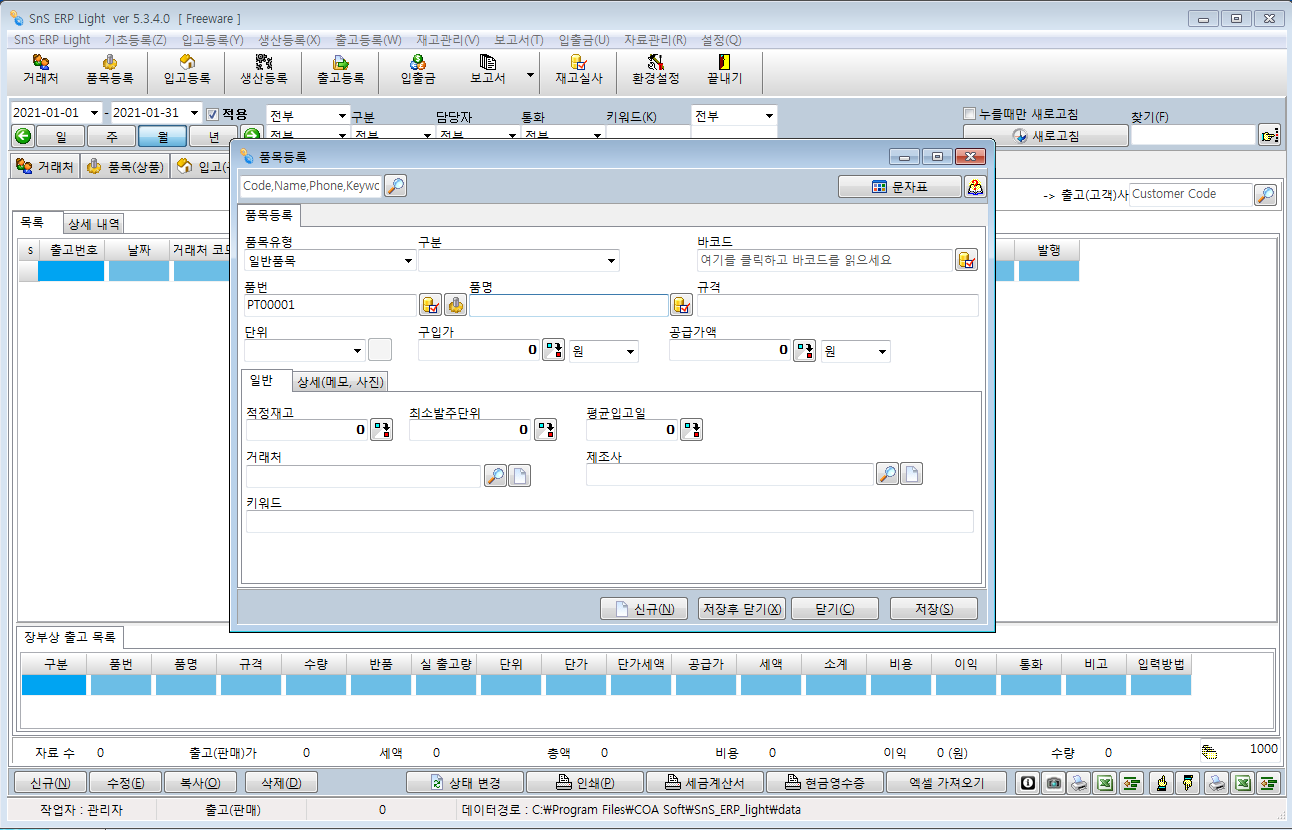This screenshot has height=830, width=1292.
Task: Click the 품명 input field
Action: (x=567, y=306)
